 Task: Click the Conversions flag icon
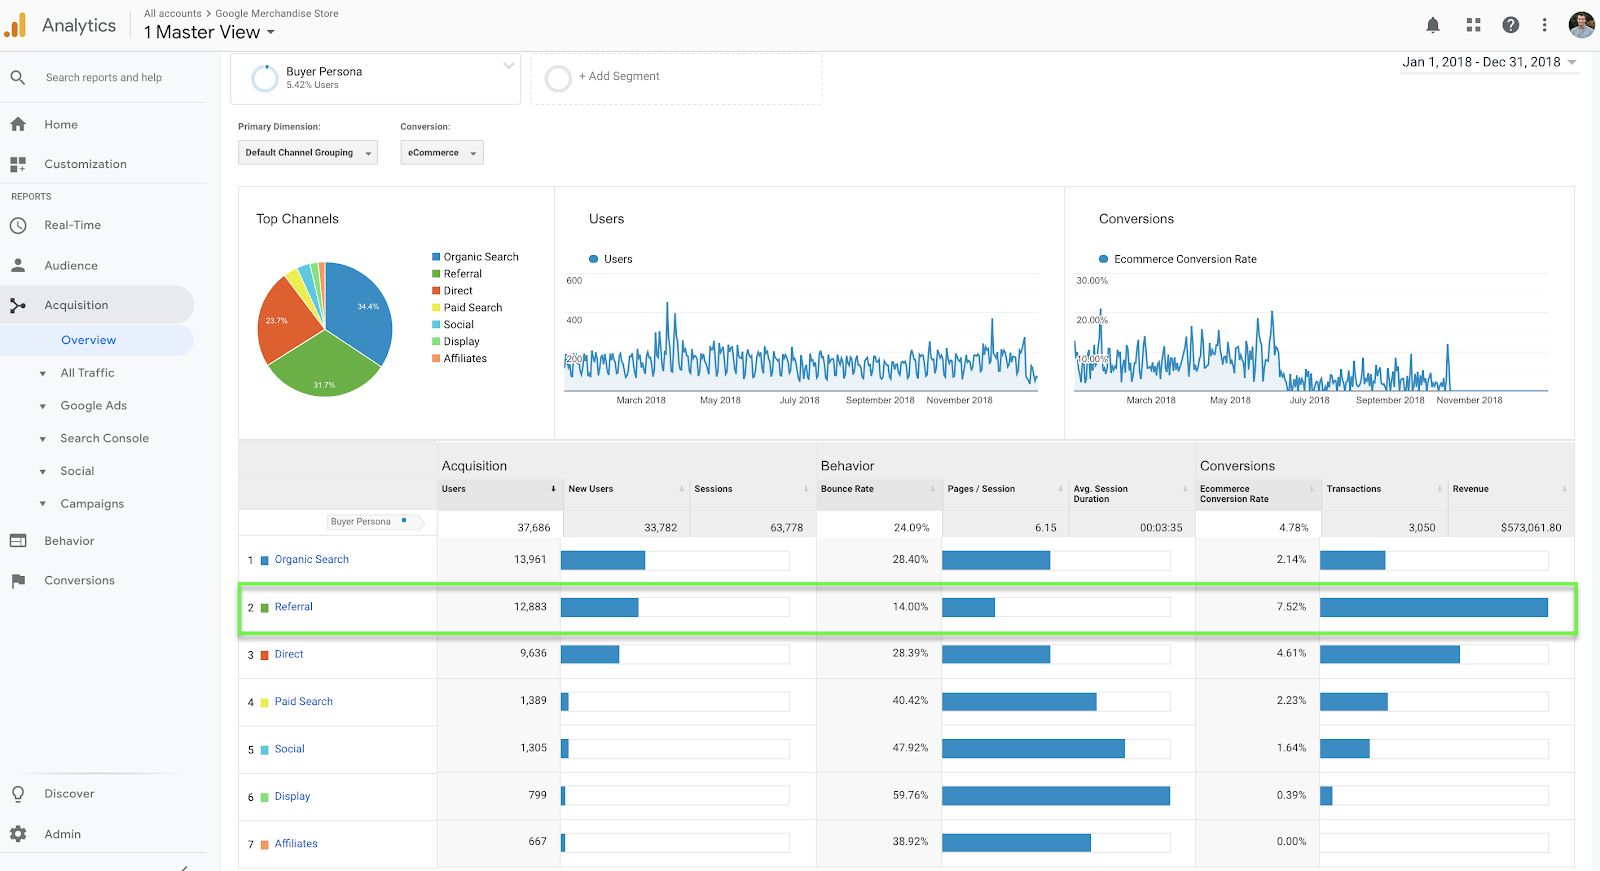point(18,581)
